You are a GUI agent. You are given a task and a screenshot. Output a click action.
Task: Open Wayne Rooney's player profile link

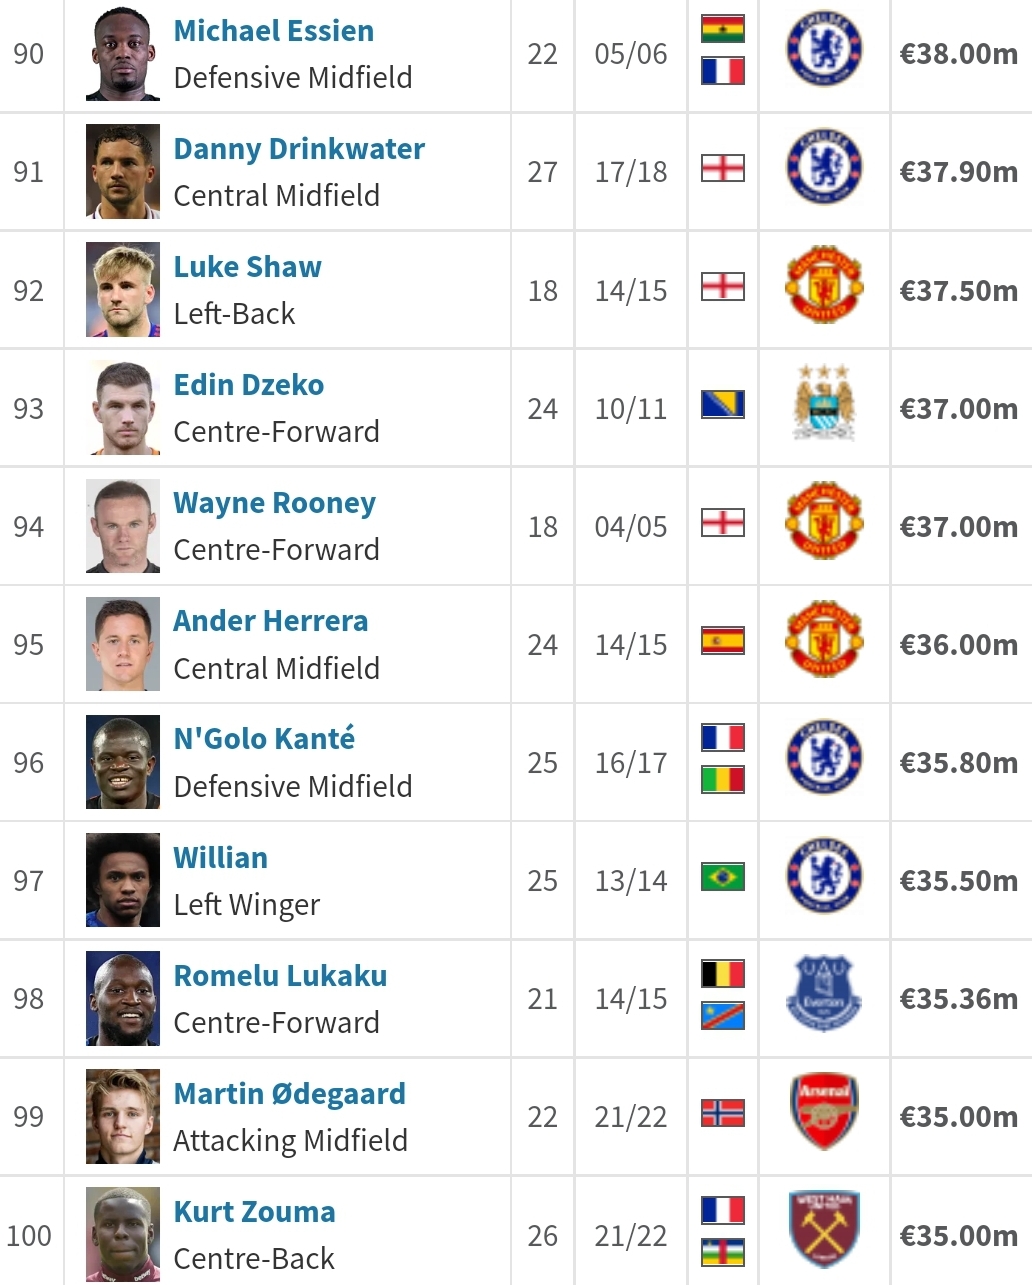(275, 503)
